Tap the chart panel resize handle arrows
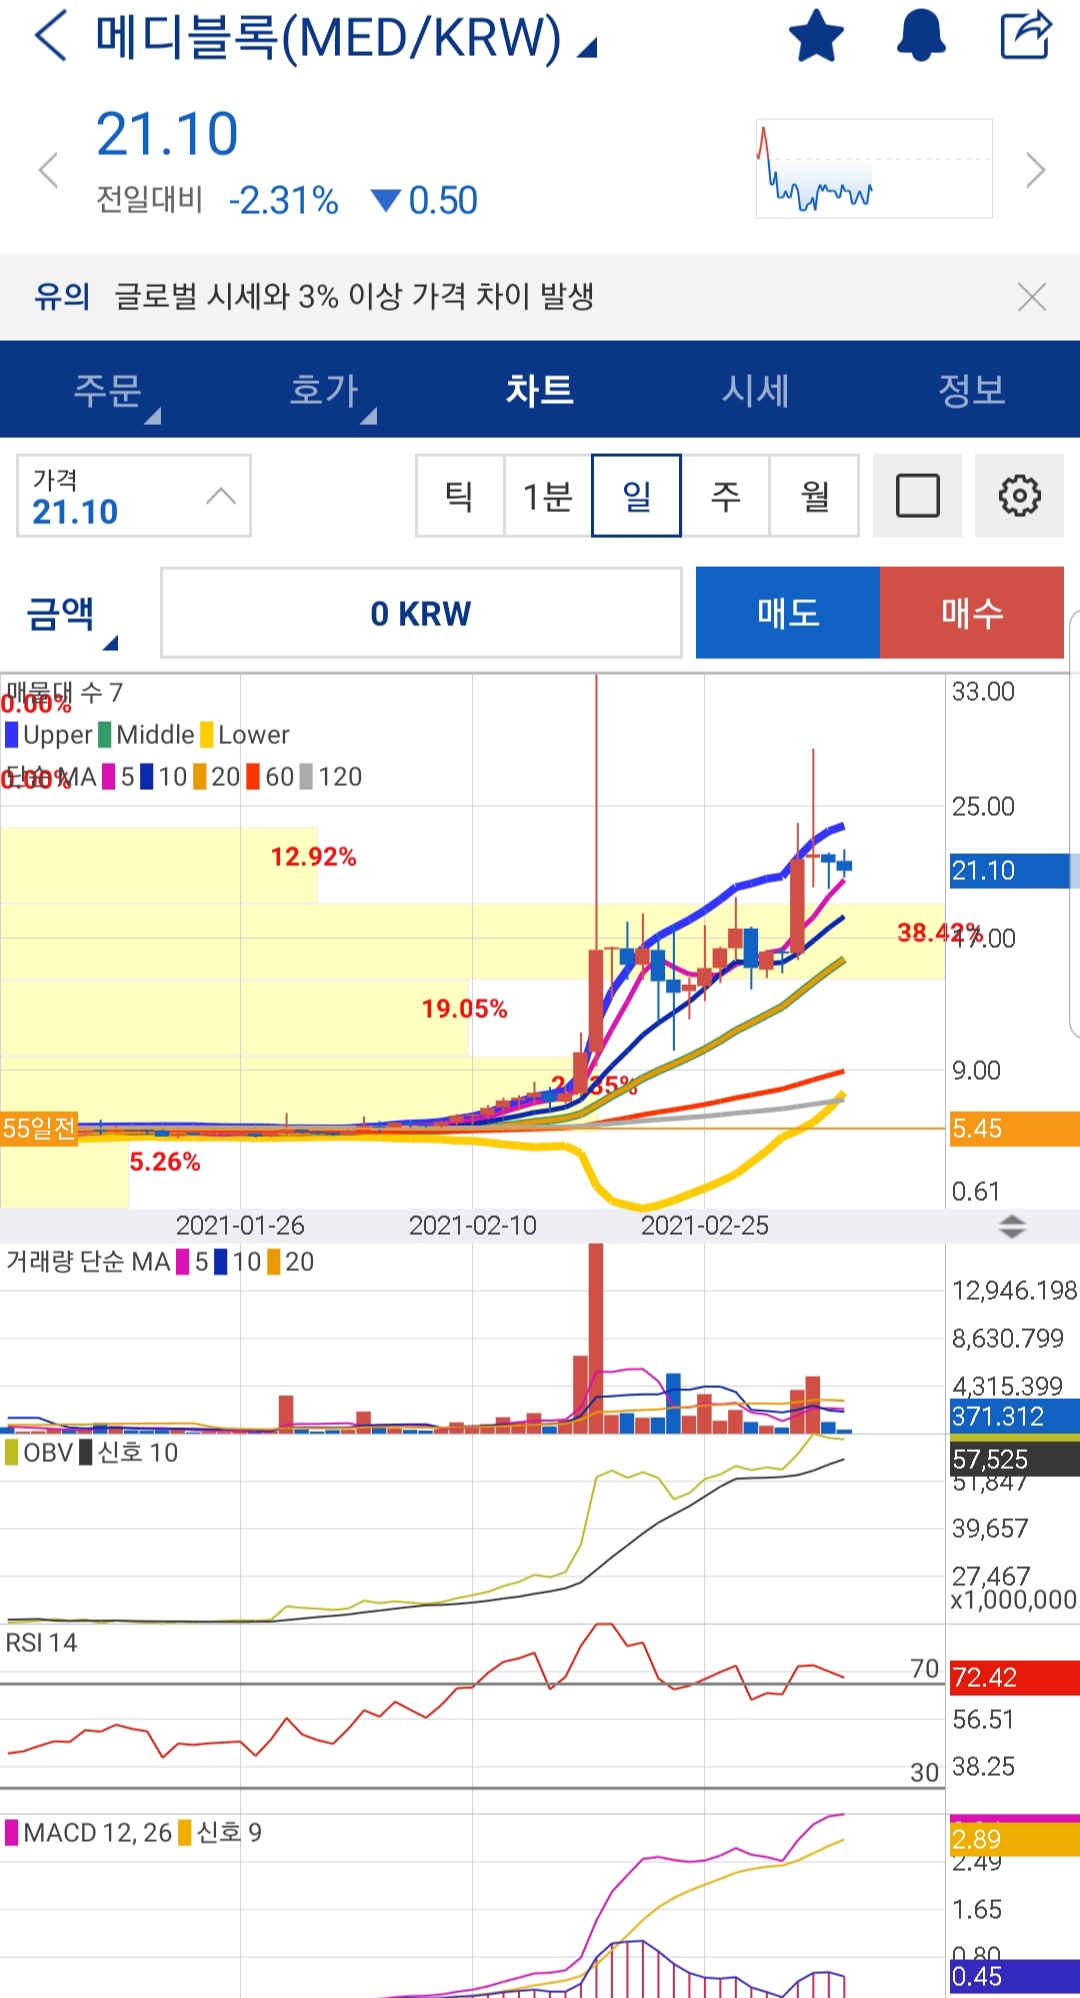 pos(1013,1226)
